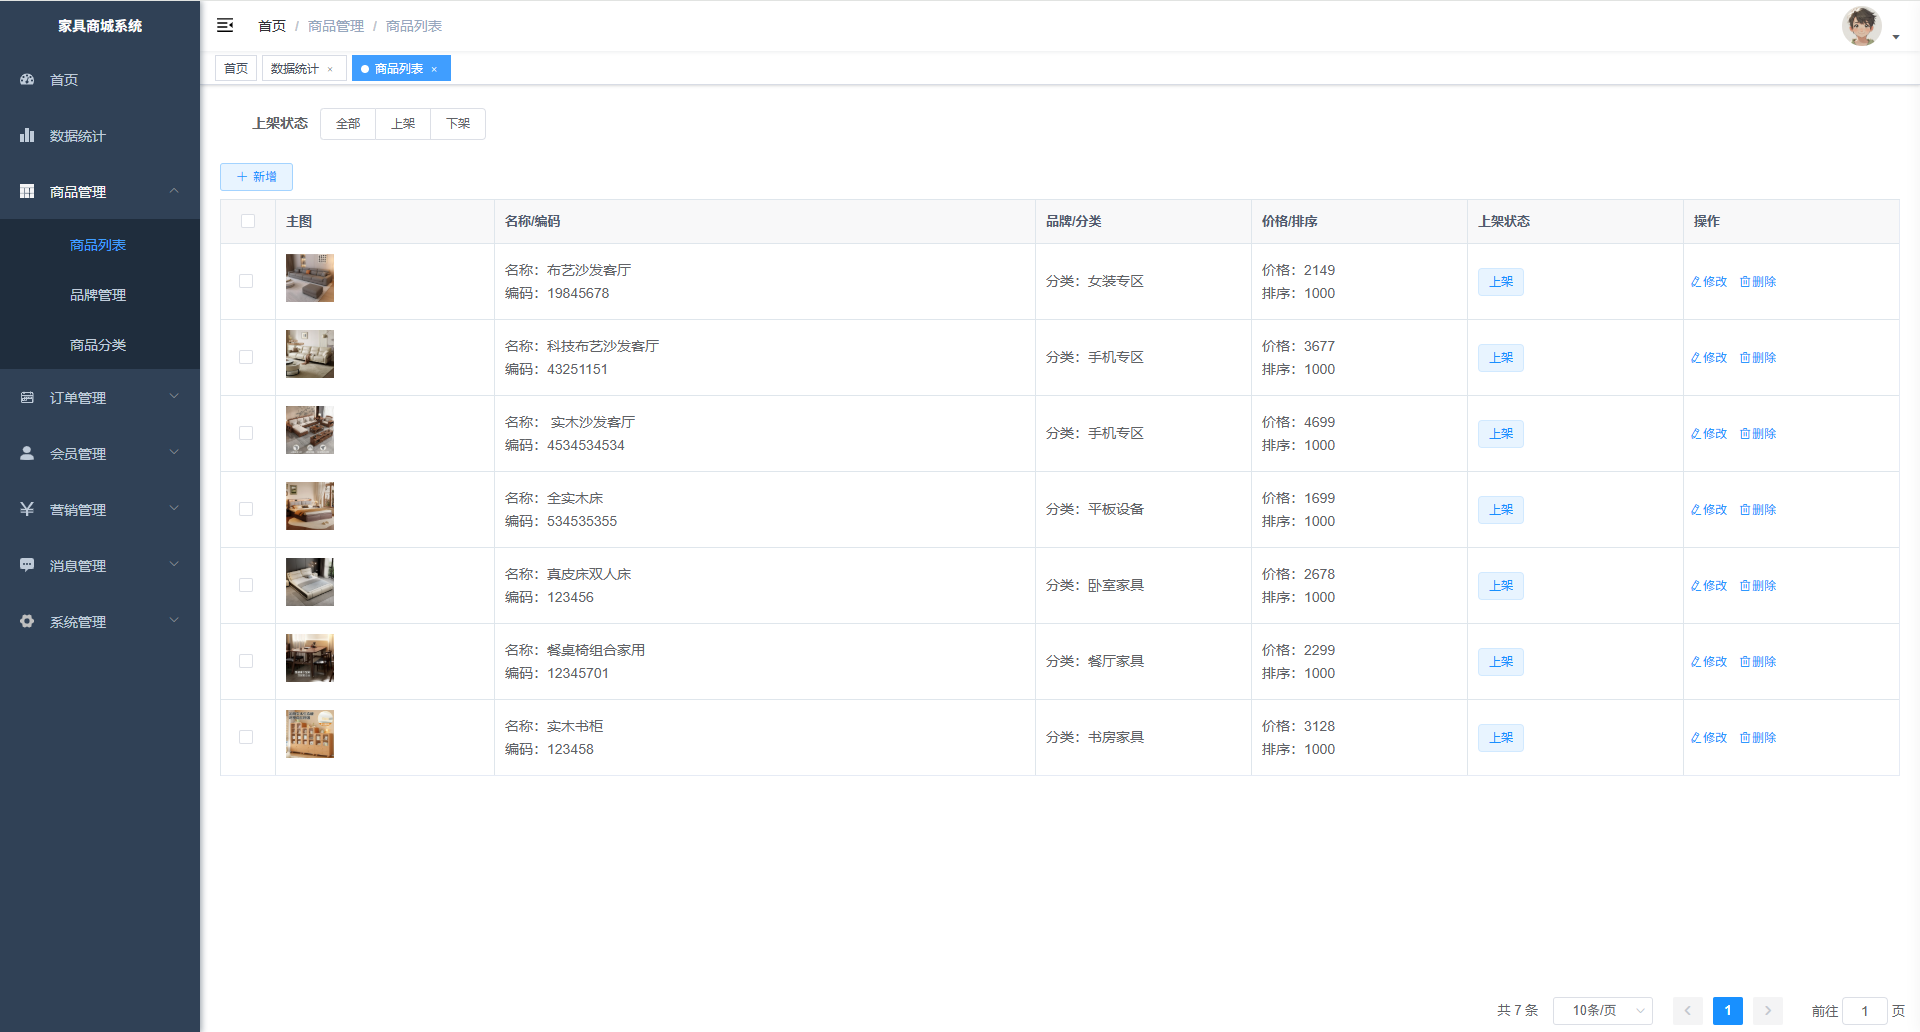Screen dimensions: 1920x1032
Task: Click the 系统管理 gear icon
Action: tap(27, 621)
